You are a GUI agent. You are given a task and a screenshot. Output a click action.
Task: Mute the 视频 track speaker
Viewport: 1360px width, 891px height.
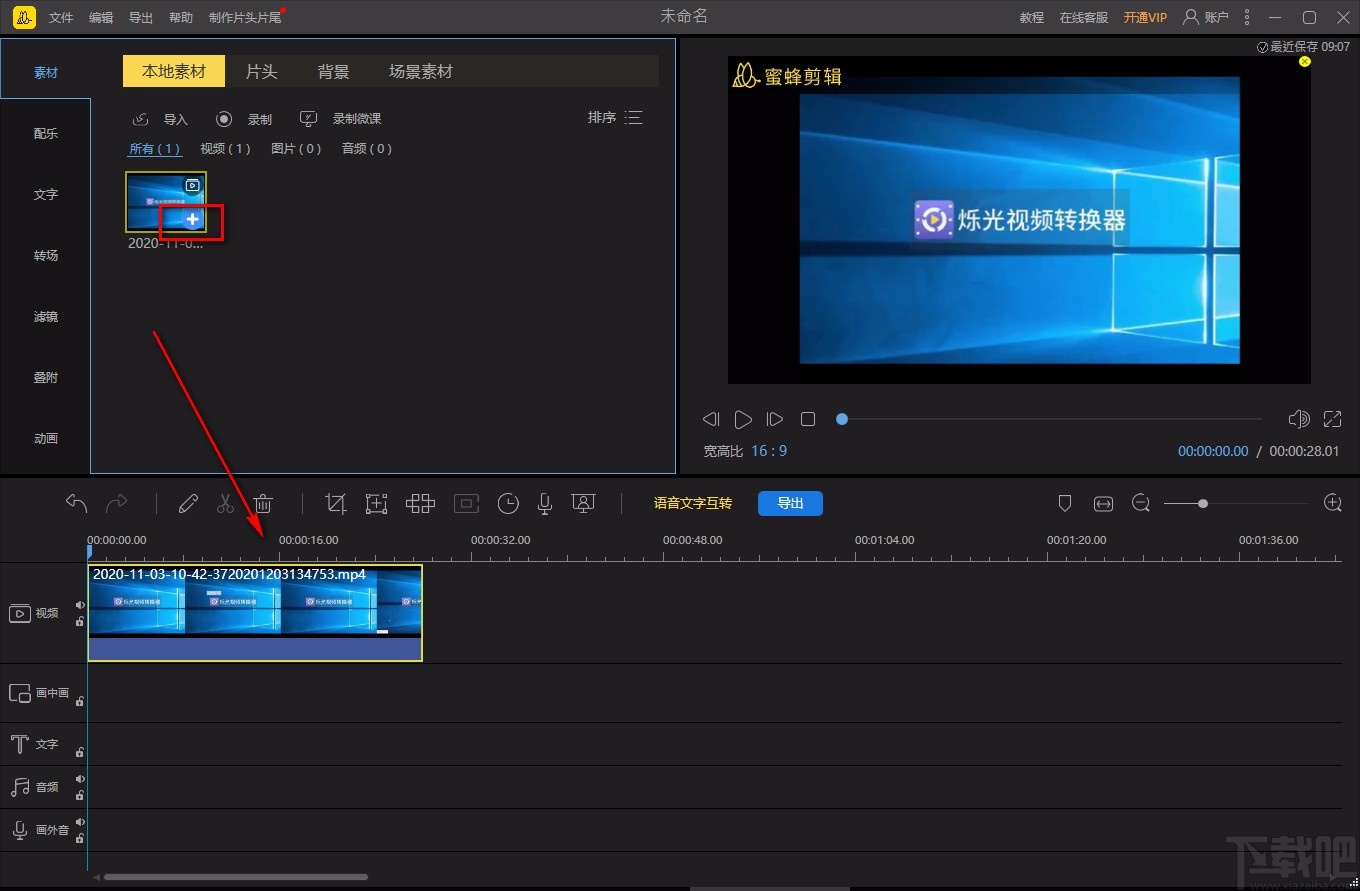(x=80, y=605)
